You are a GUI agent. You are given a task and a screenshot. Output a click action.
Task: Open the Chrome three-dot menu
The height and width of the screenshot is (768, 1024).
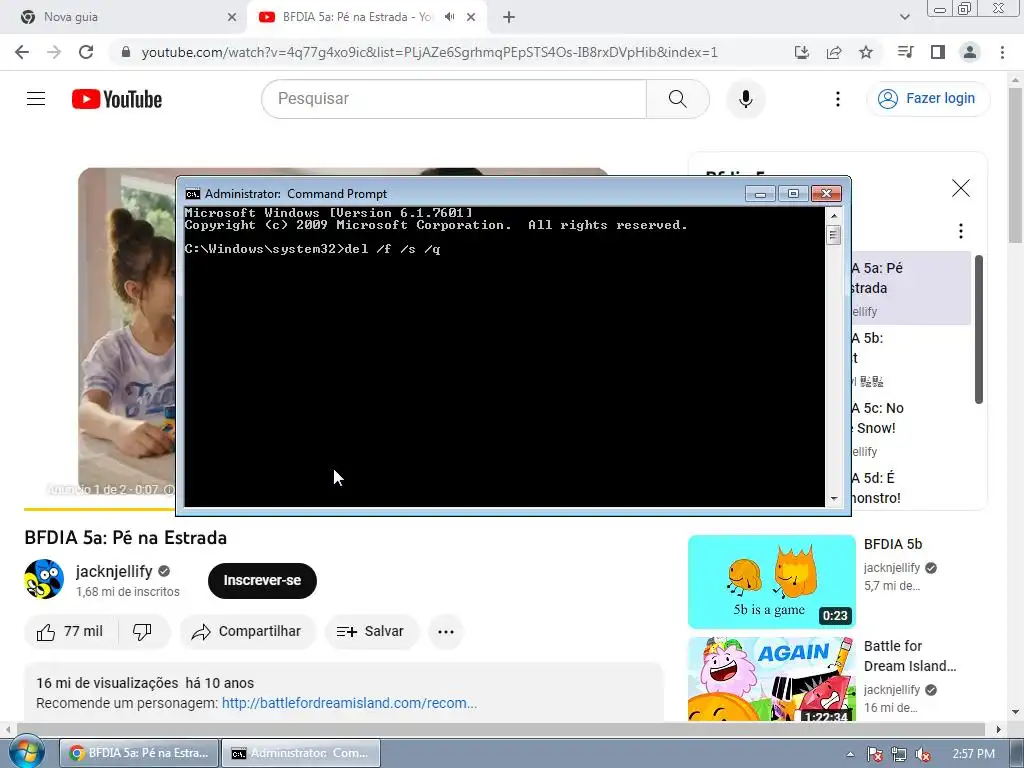point(1002,52)
